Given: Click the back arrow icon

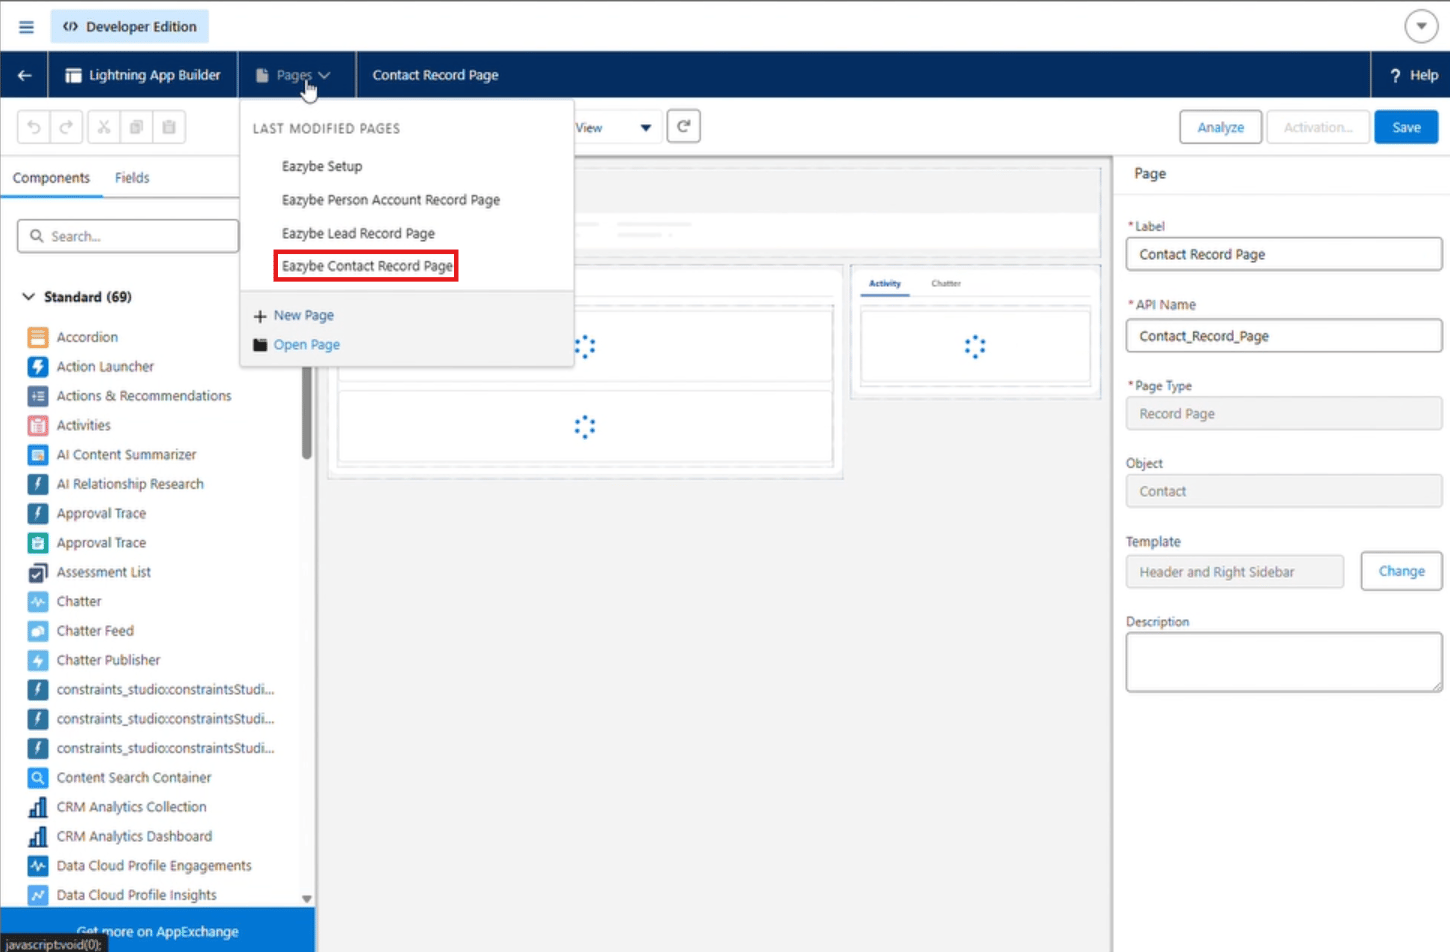Looking at the screenshot, I should tap(24, 75).
